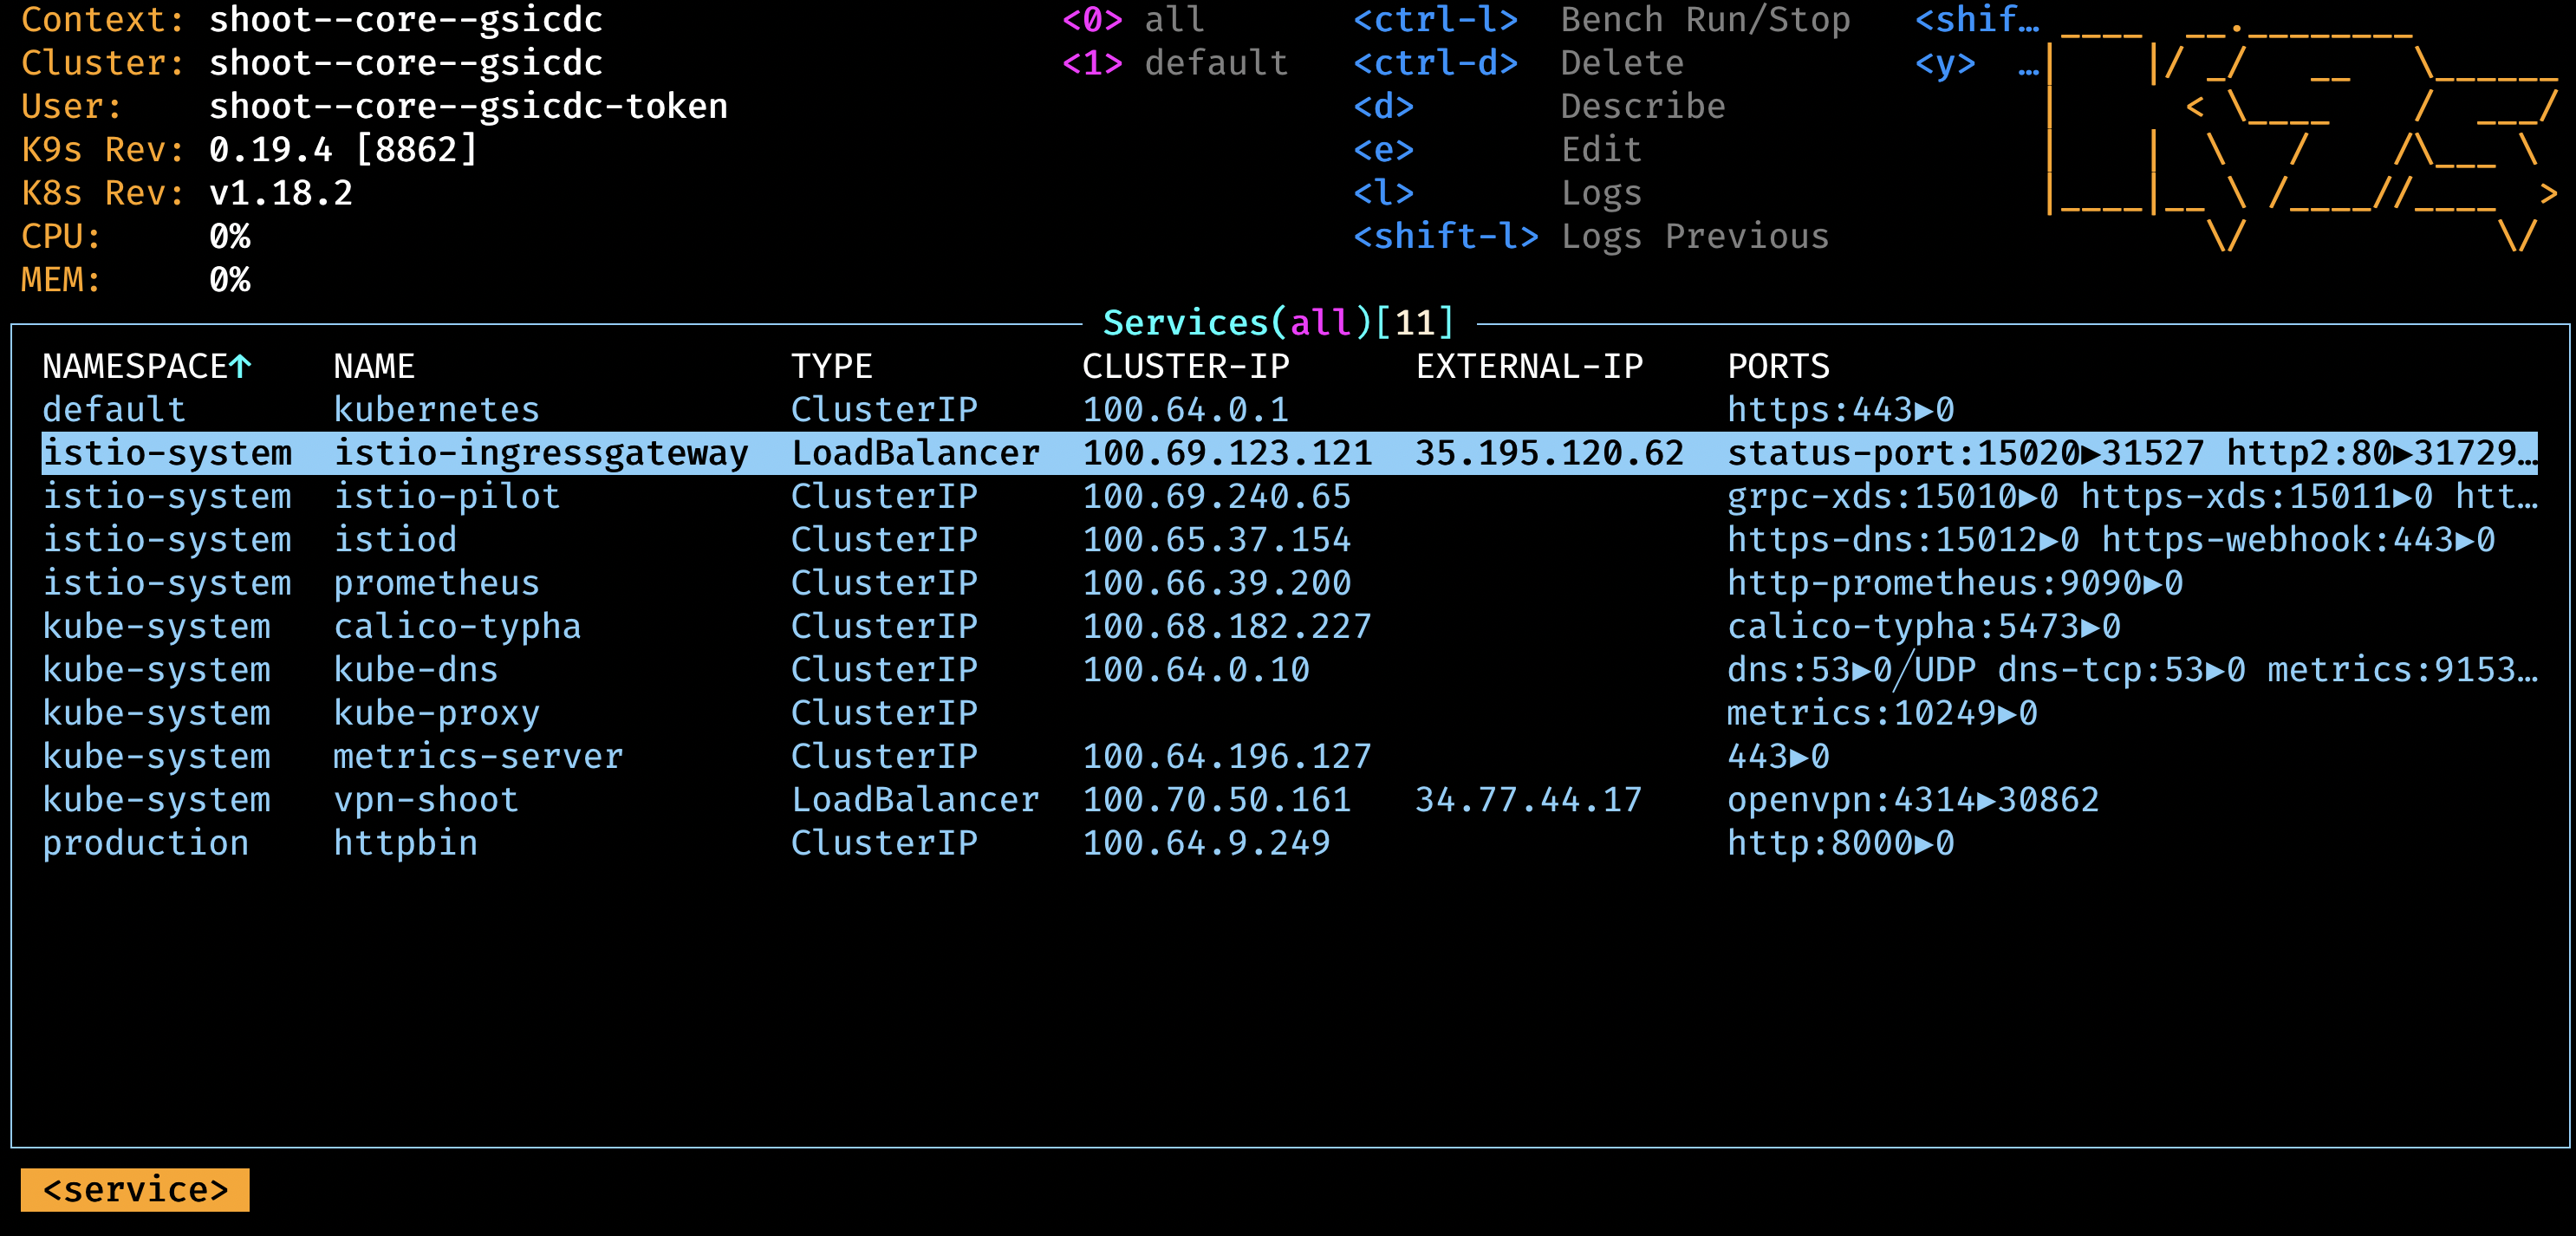The width and height of the screenshot is (2576, 1236).
Task: Click the <d> Describe shortcut hint
Action: pos(1538,106)
